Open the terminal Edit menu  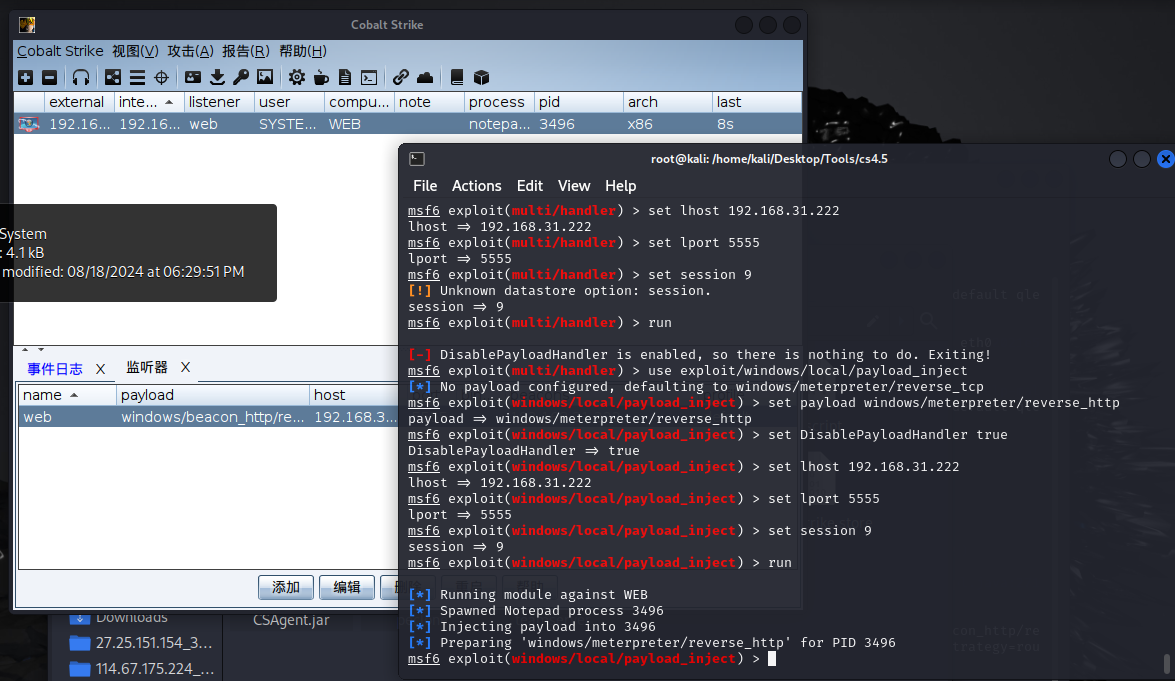(530, 186)
